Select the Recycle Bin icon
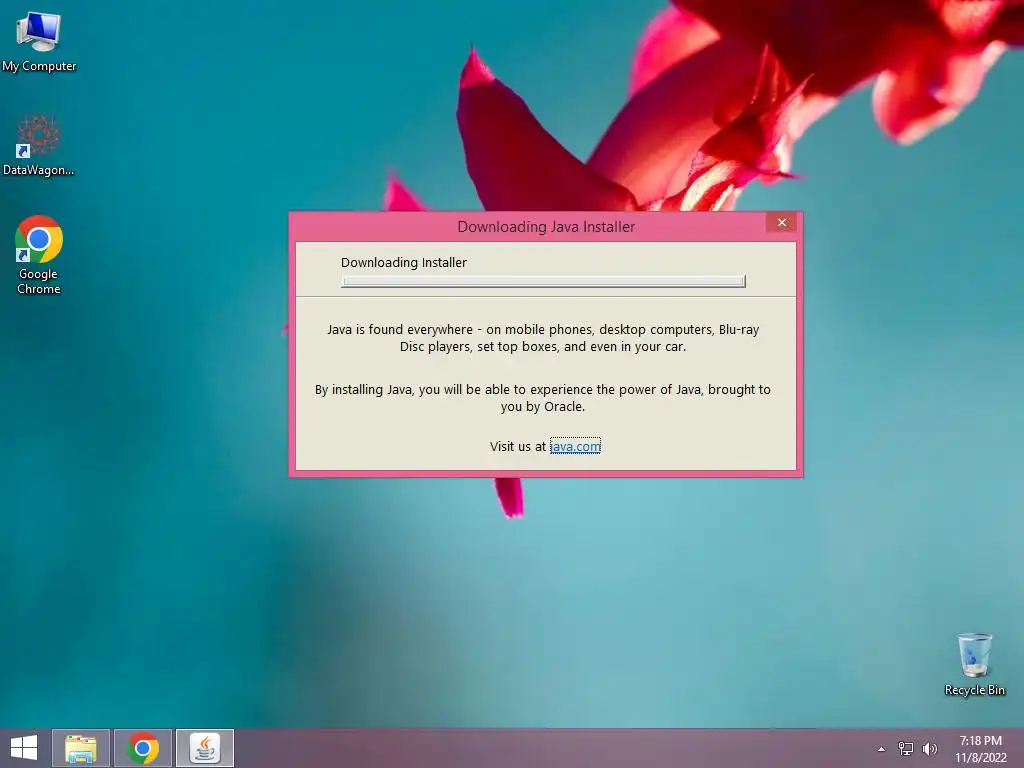The width and height of the screenshot is (1024, 768). point(974,664)
